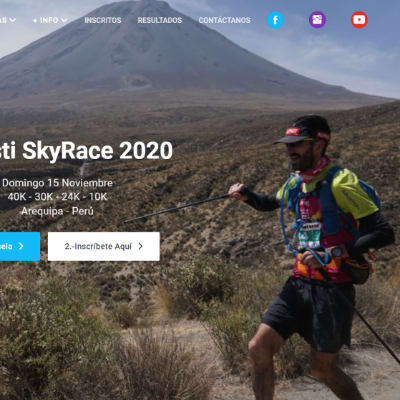Click the Domingo 15 Noviembre date text
This screenshot has height=400, width=400.
pyautogui.click(x=57, y=183)
